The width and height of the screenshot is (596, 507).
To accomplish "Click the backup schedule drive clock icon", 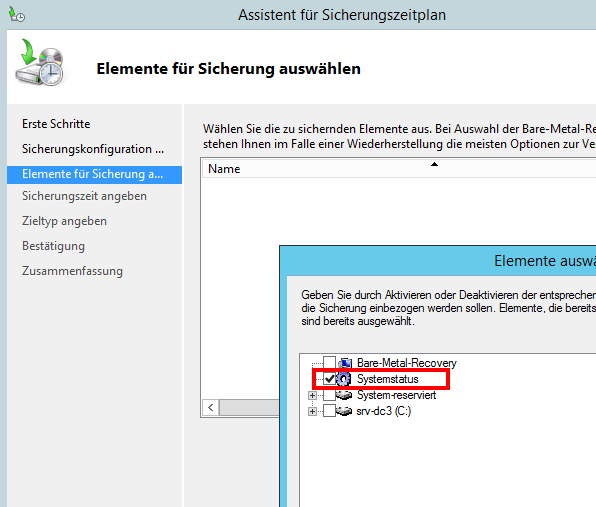I will pyautogui.click(x=40, y=63).
